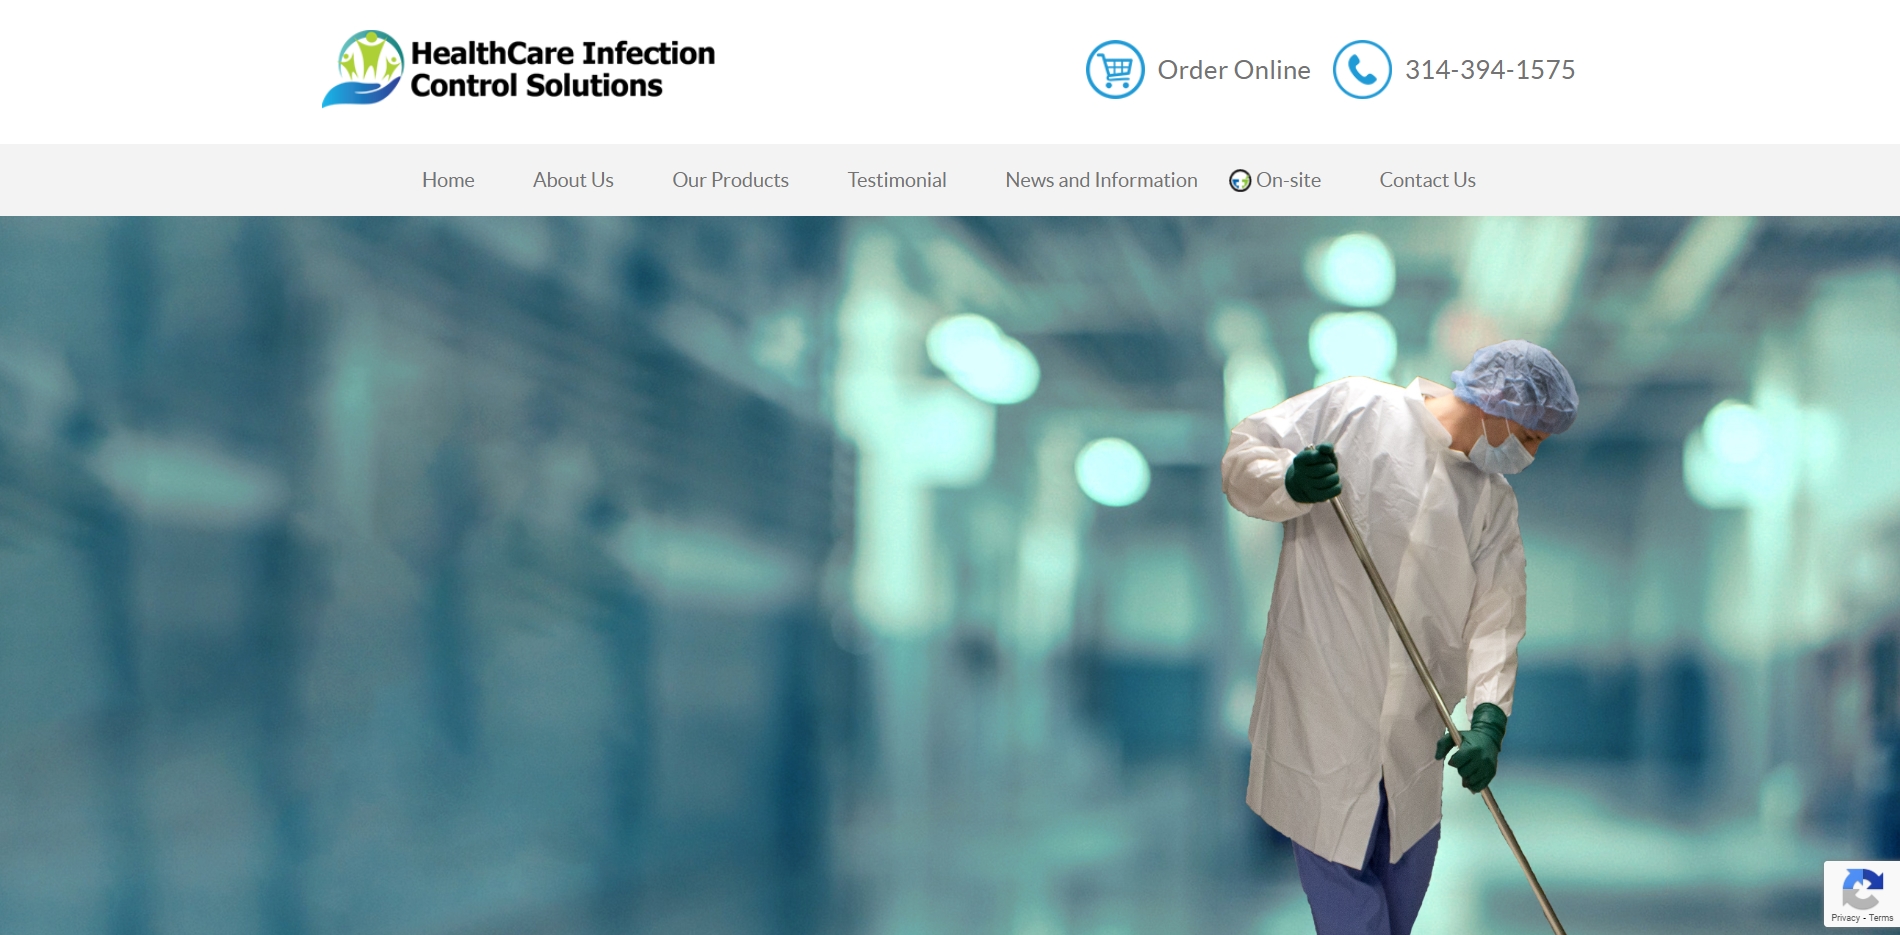Navigate to News and Information
1900x935 pixels.
(x=1101, y=180)
